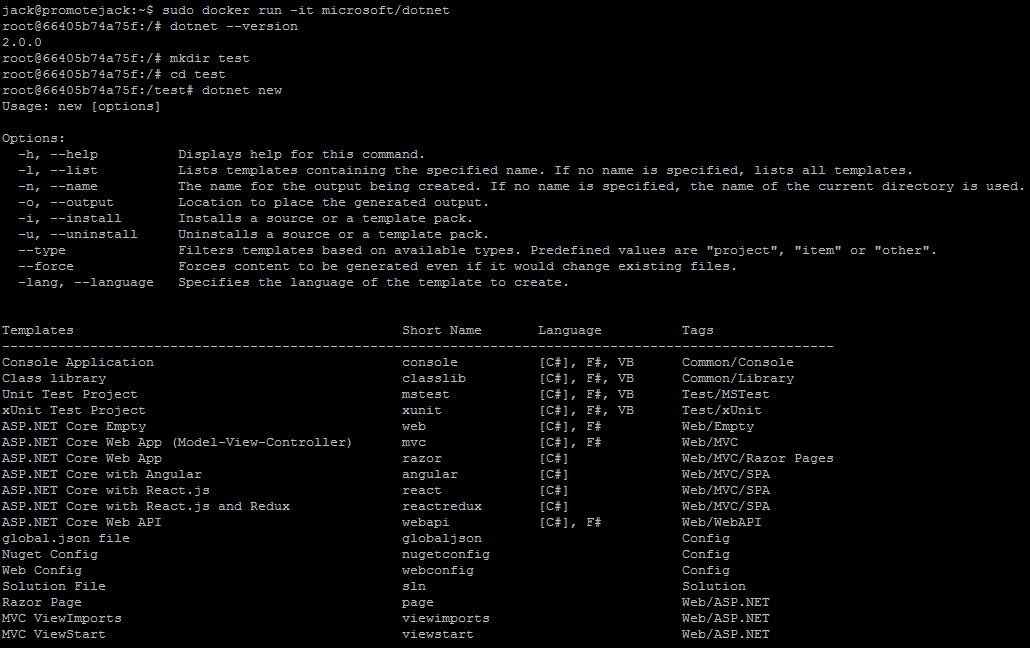Click the '-n, --name' option

pos(58,186)
